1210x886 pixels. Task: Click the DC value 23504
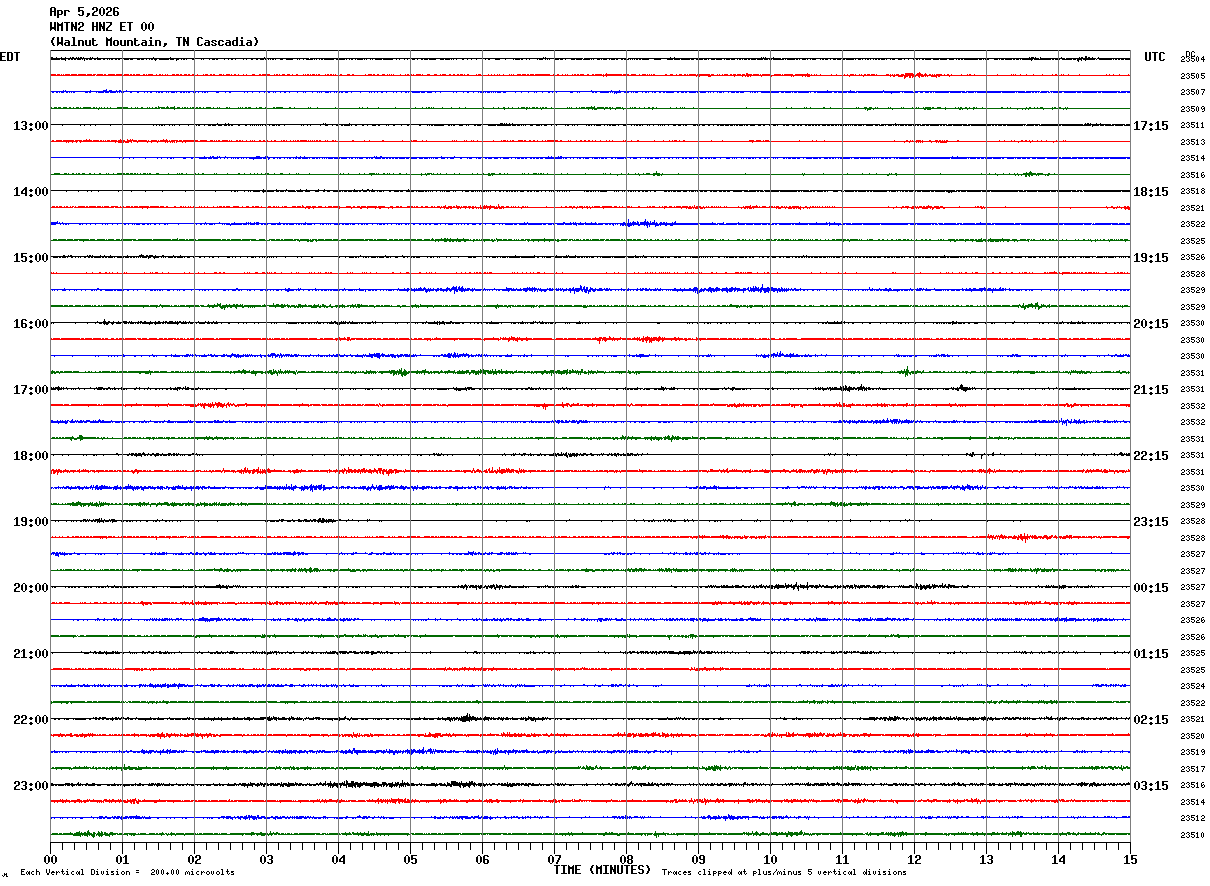click(1192, 60)
